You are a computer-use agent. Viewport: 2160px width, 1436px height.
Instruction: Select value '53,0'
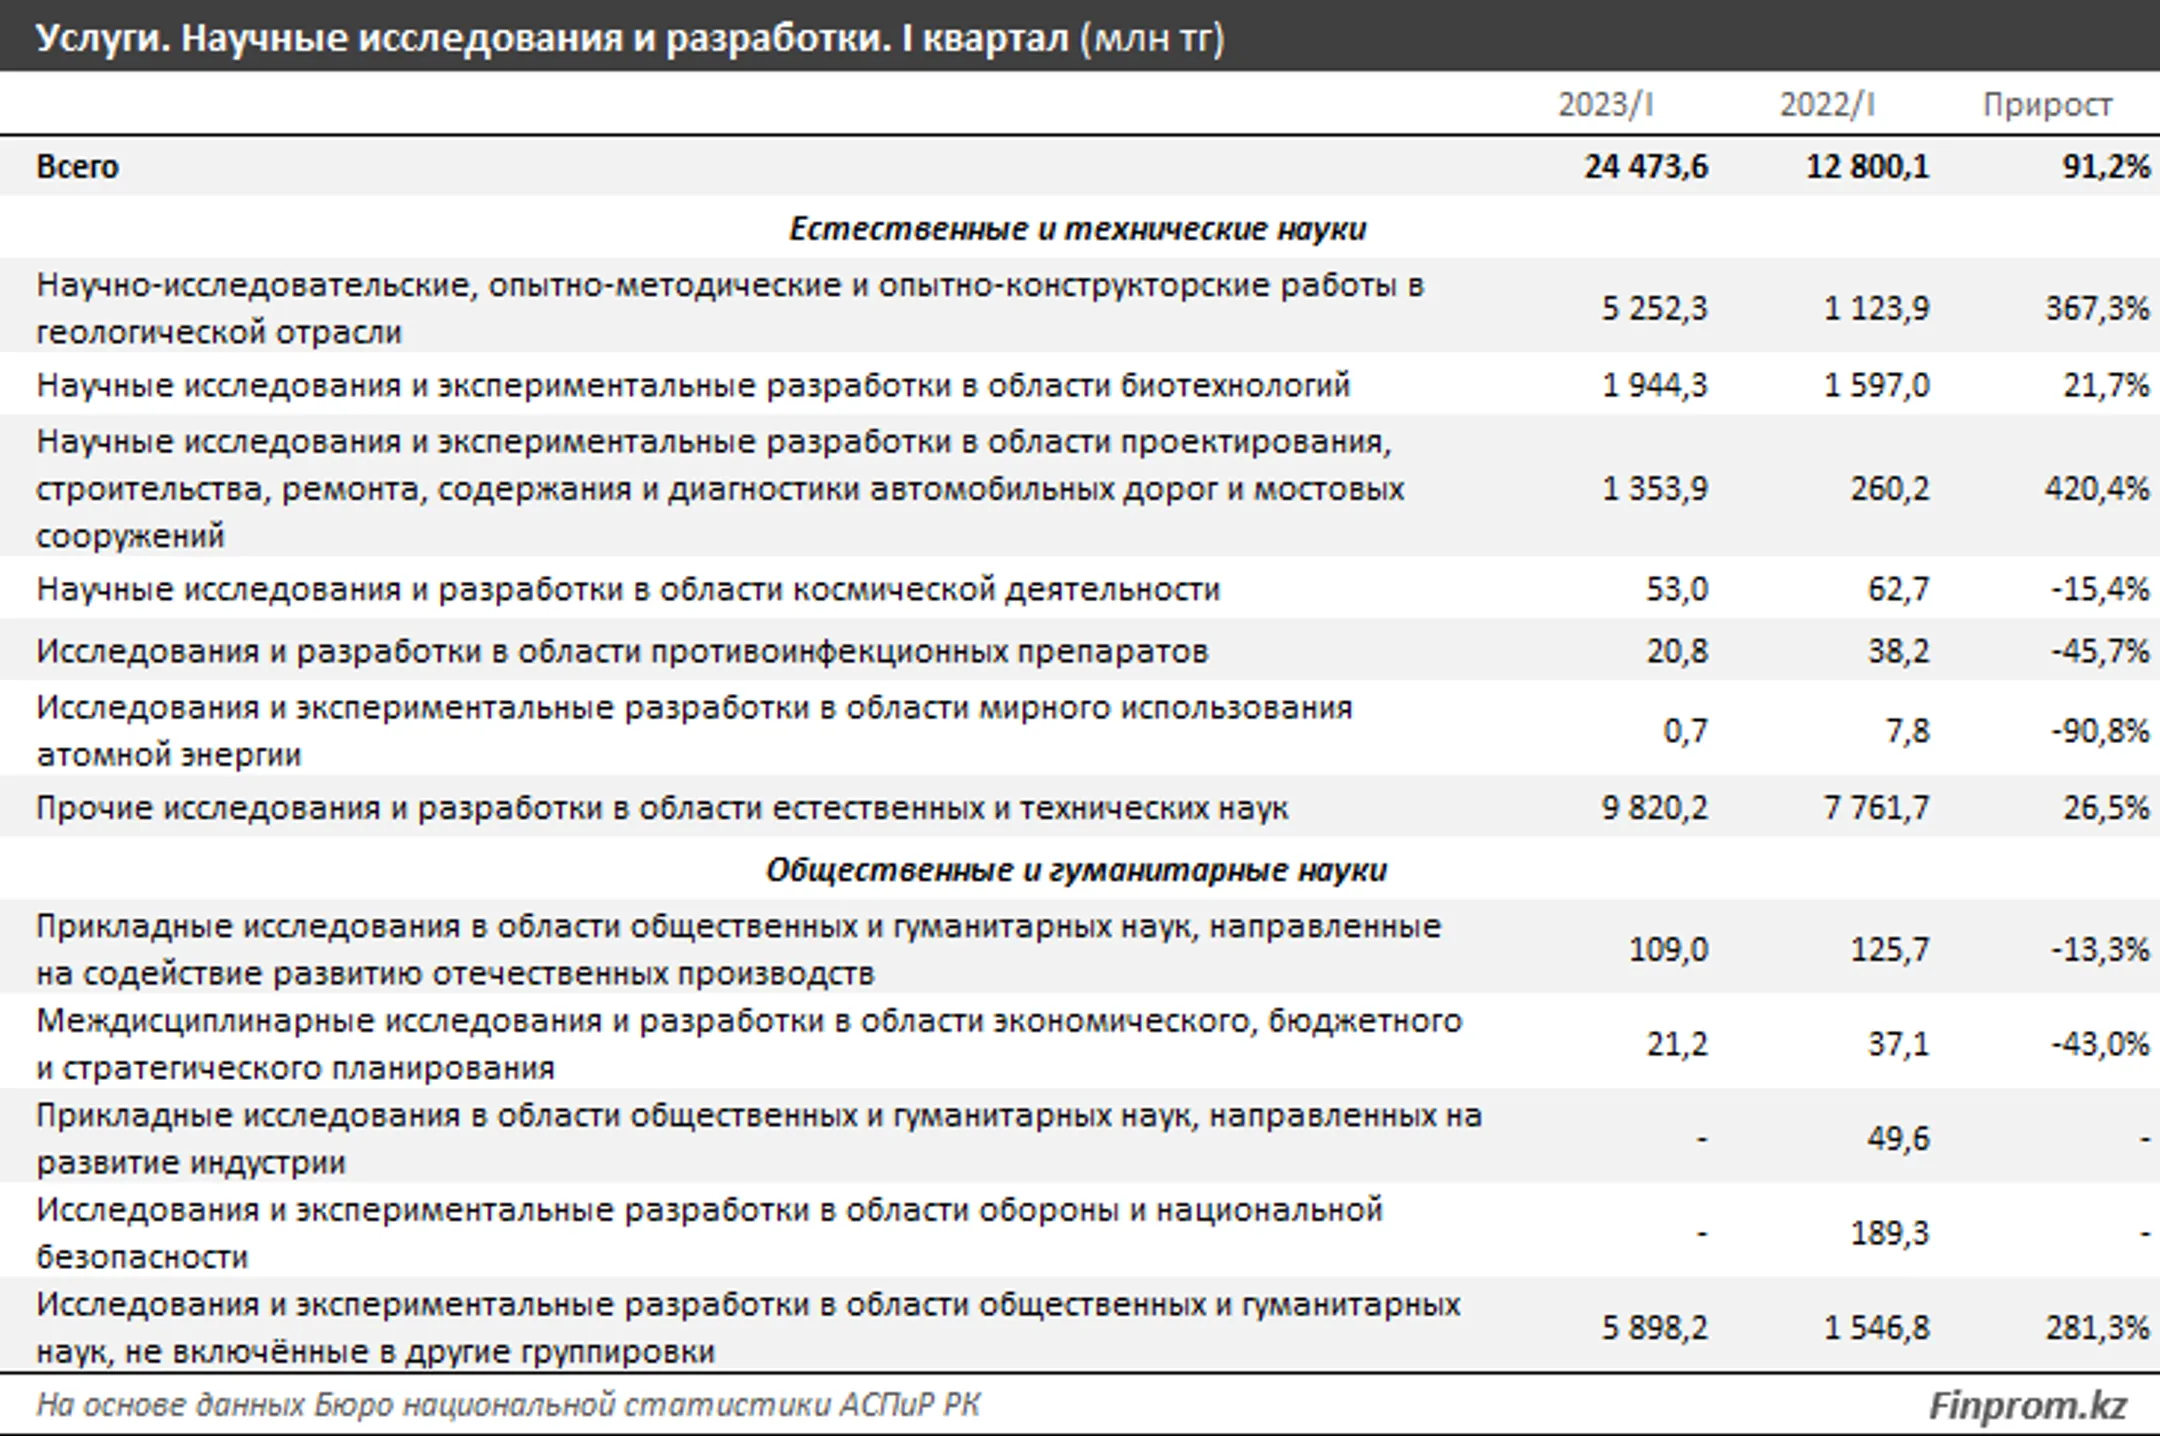click(1677, 589)
